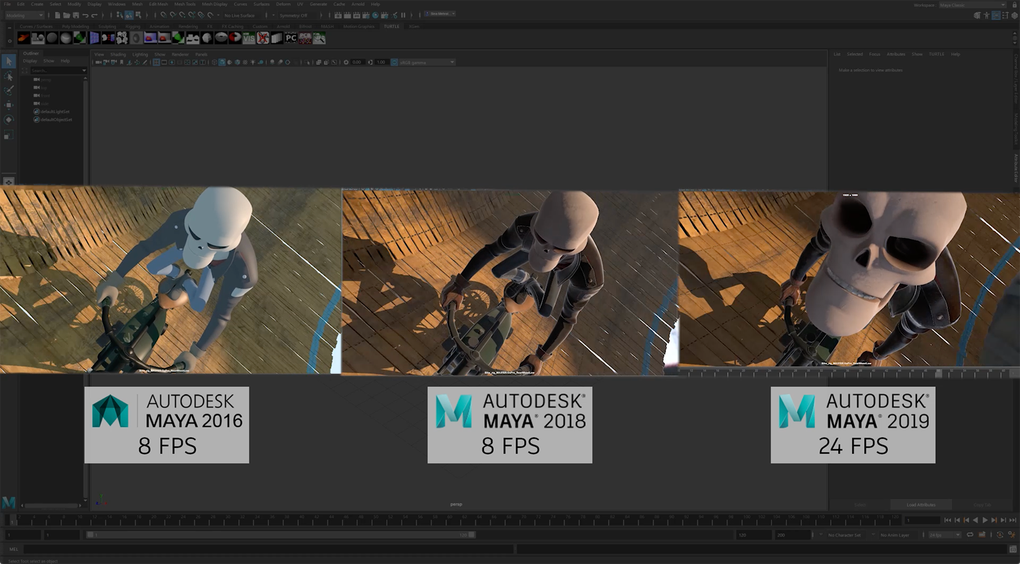
Task: Play the animation forward
Action: (x=985, y=520)
